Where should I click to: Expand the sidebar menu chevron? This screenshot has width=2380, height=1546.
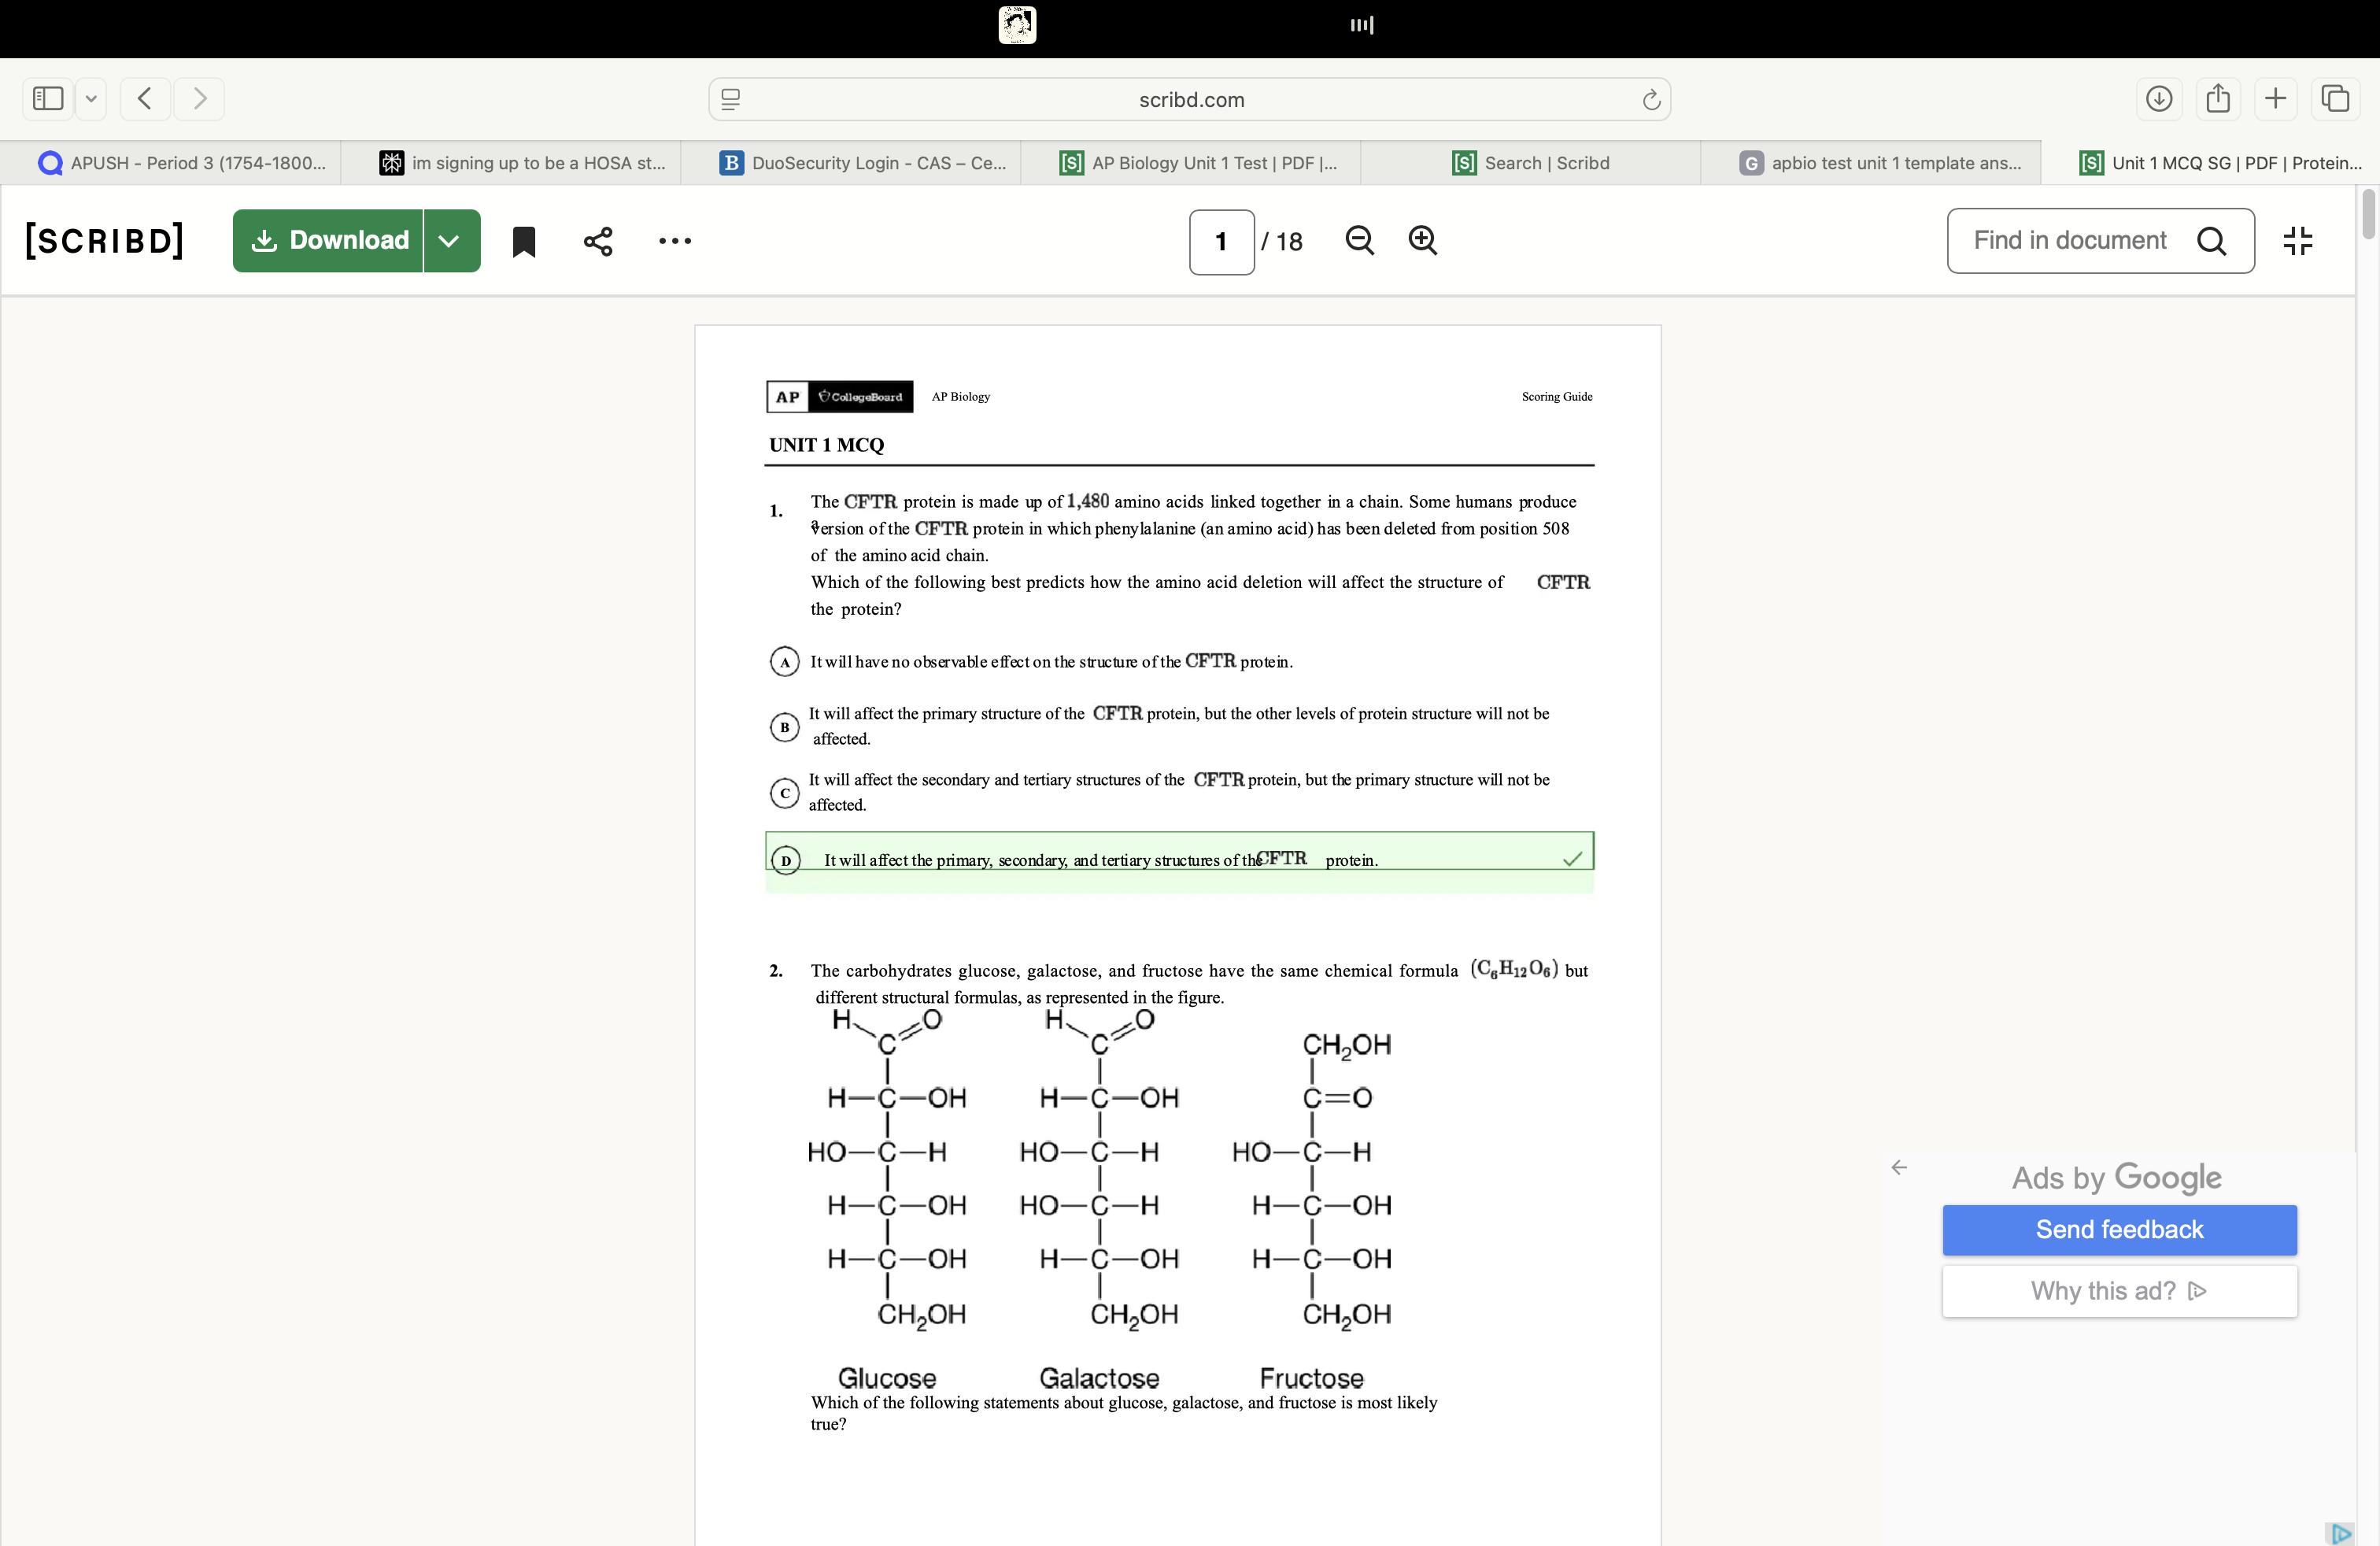point(91,99)
